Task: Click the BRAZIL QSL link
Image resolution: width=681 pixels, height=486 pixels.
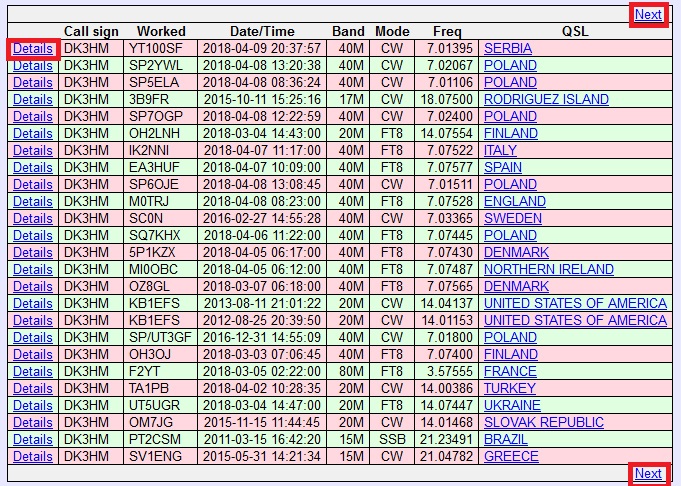Action: 506,439
